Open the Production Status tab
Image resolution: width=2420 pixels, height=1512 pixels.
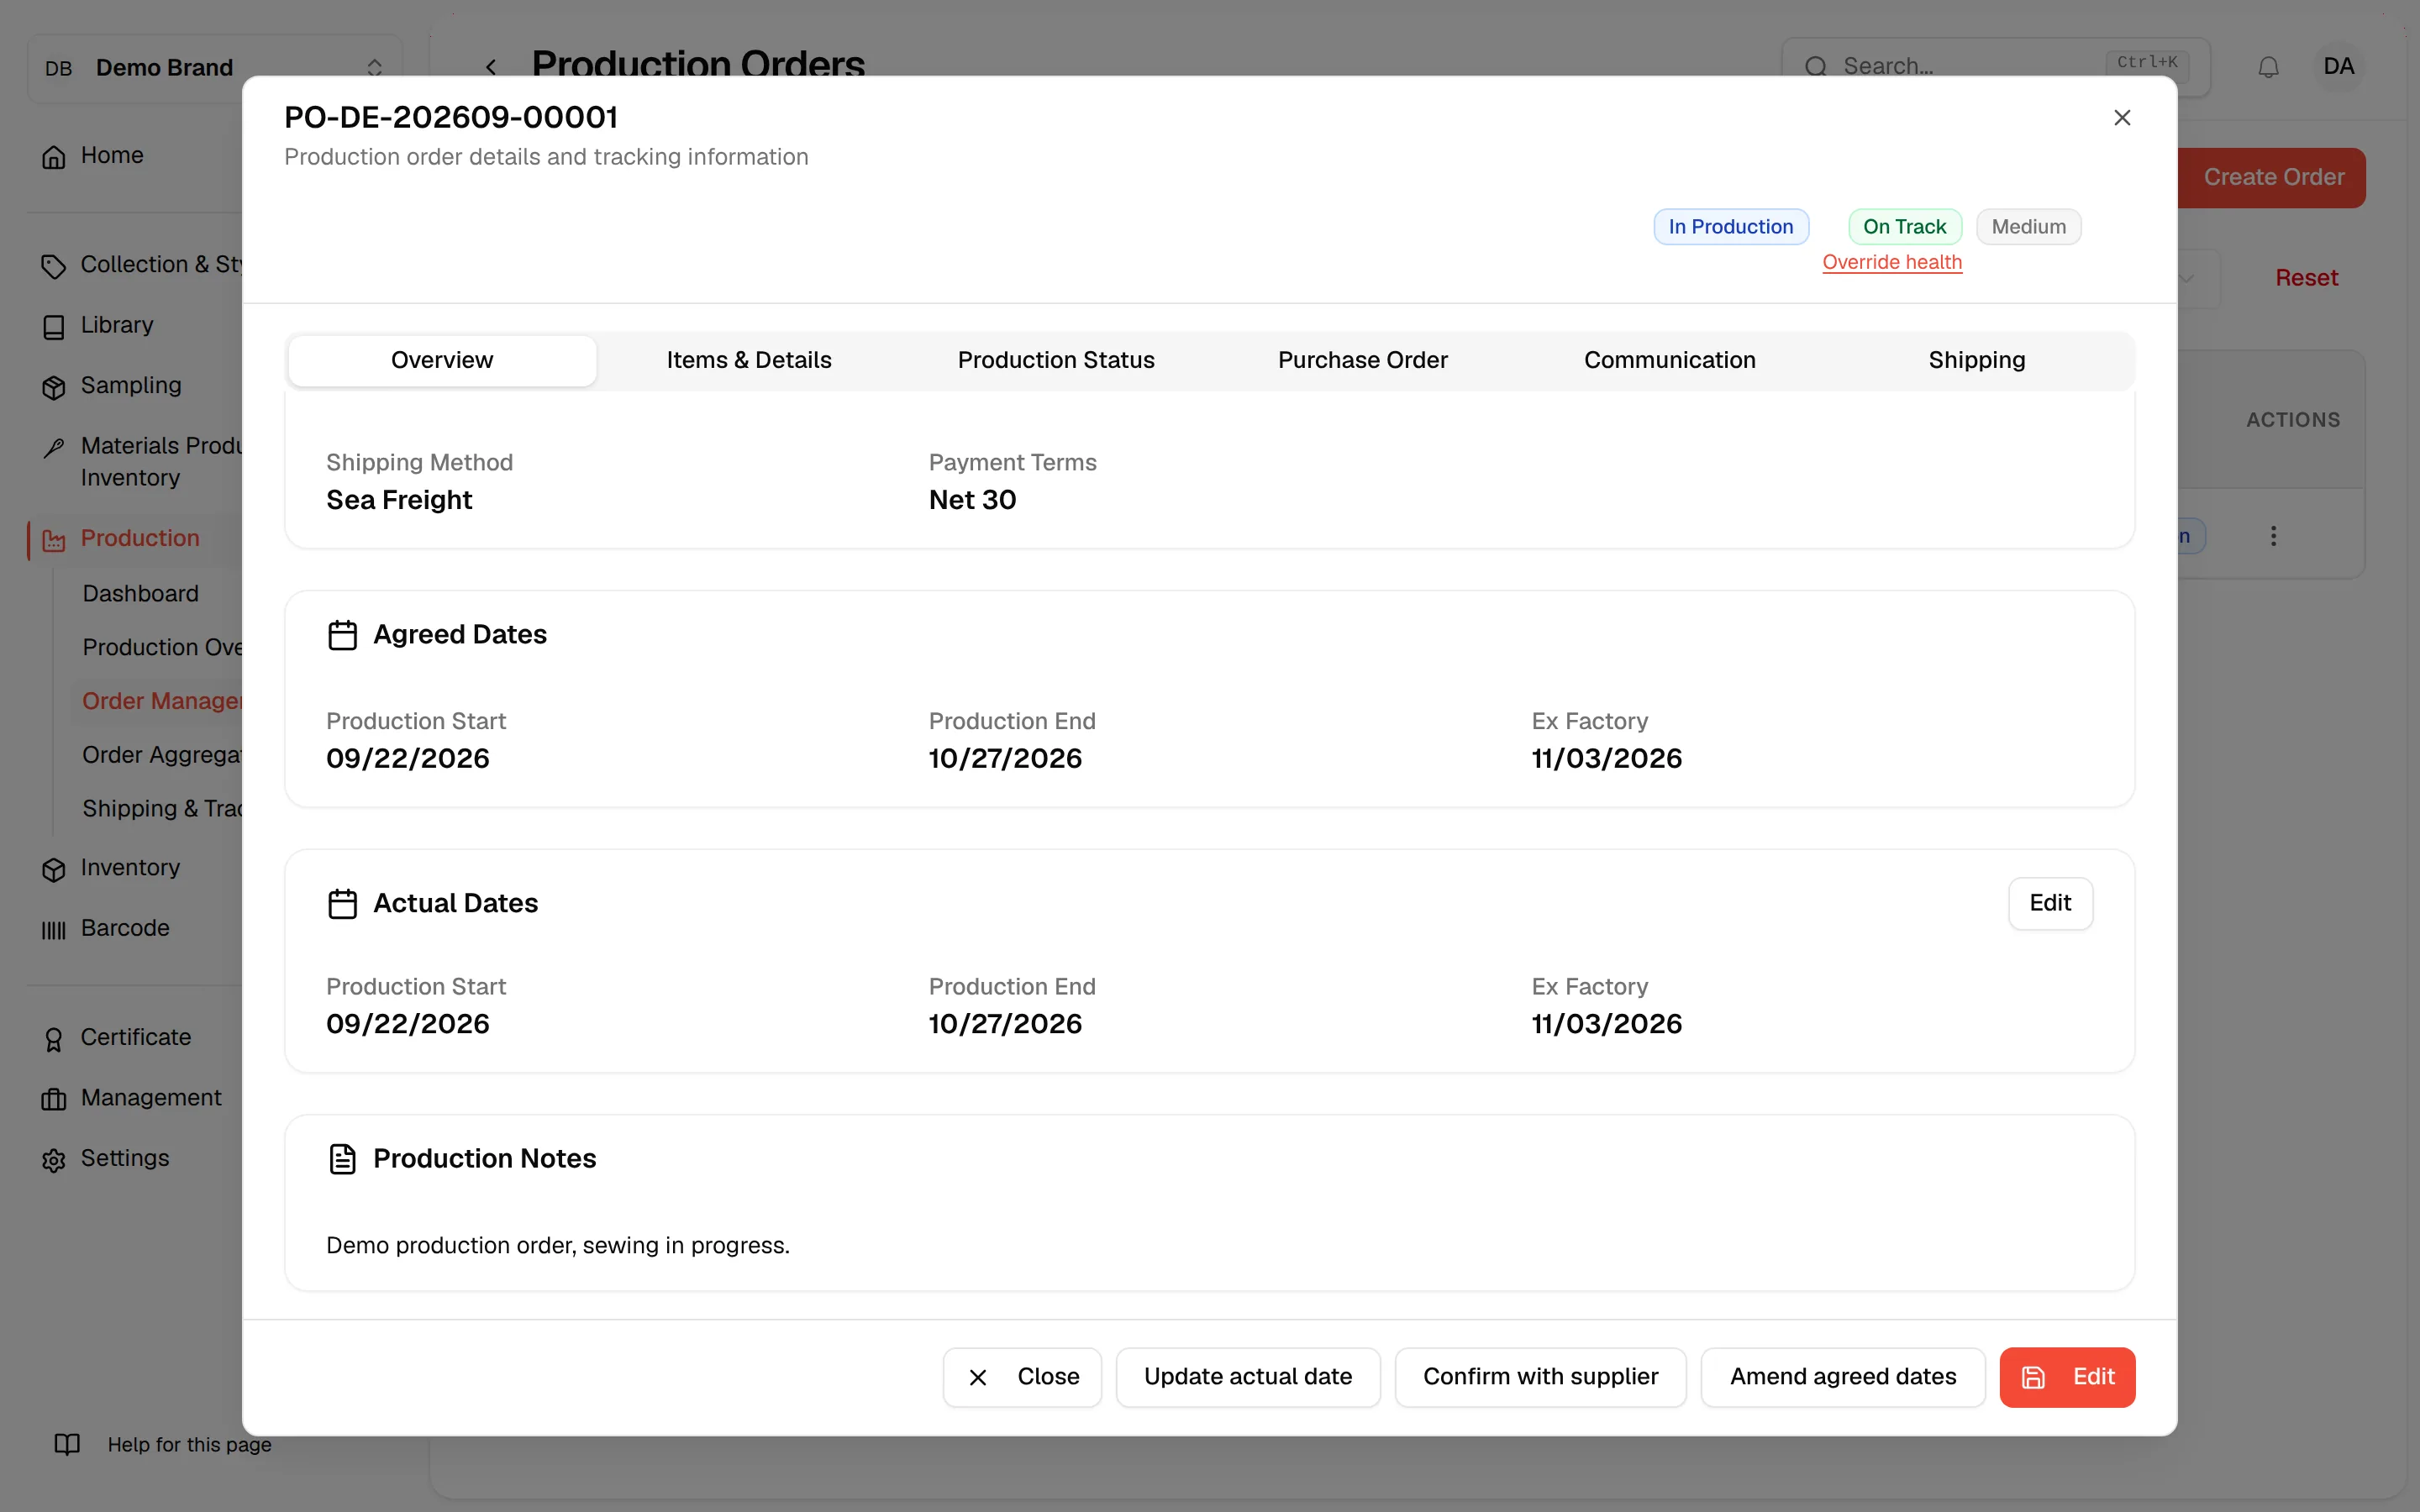(1056, 360)
